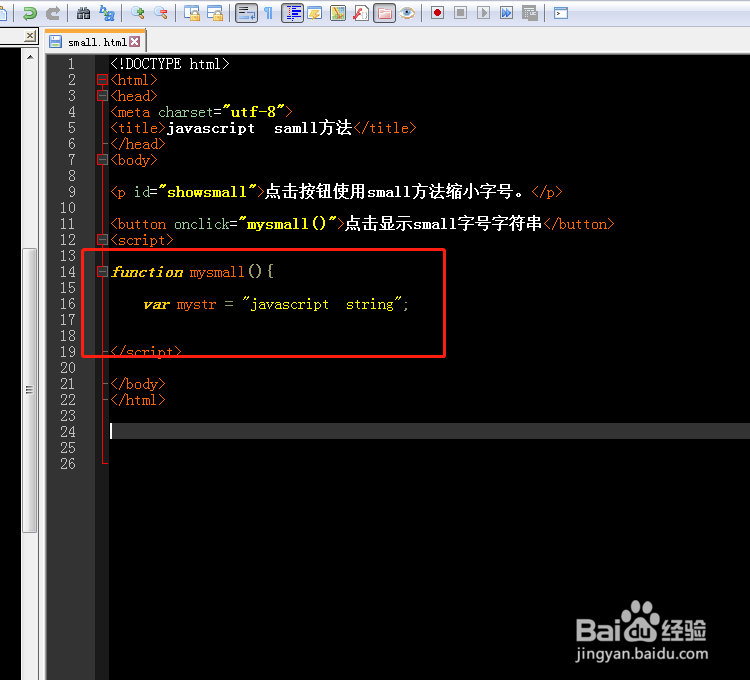Click the charset "utf-8" value
Screen dimensions: 750x680
click(254, 112)
